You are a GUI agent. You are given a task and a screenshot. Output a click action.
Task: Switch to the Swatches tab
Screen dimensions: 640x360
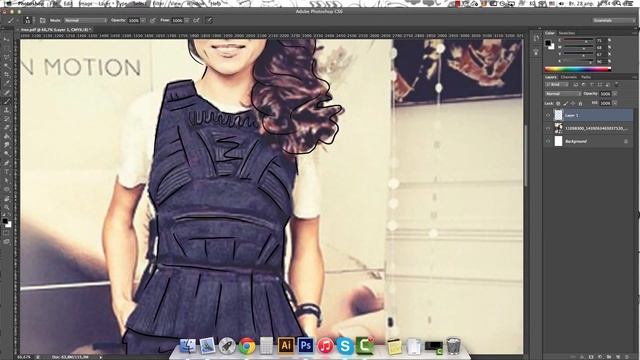point(566,33)
